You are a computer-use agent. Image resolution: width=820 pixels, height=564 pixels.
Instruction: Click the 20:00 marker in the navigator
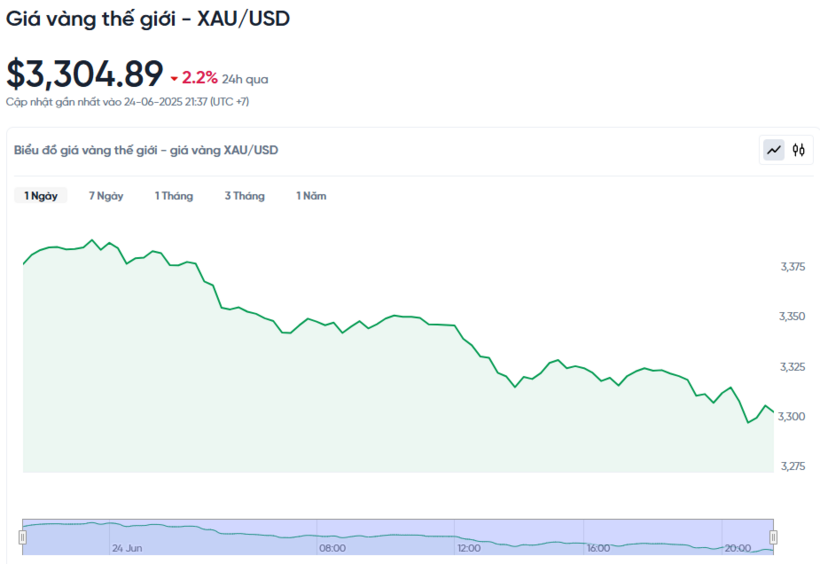737,548
